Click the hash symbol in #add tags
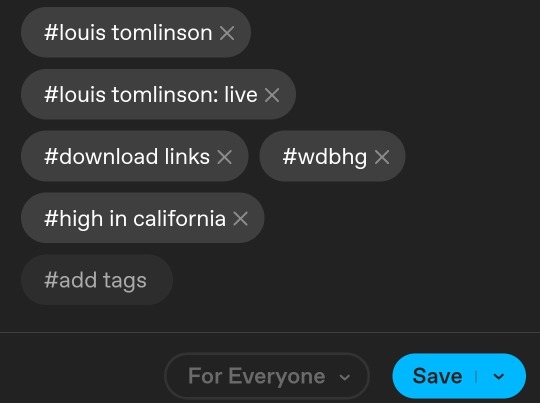This screenshot has height=403, width=540. (51, 280)
